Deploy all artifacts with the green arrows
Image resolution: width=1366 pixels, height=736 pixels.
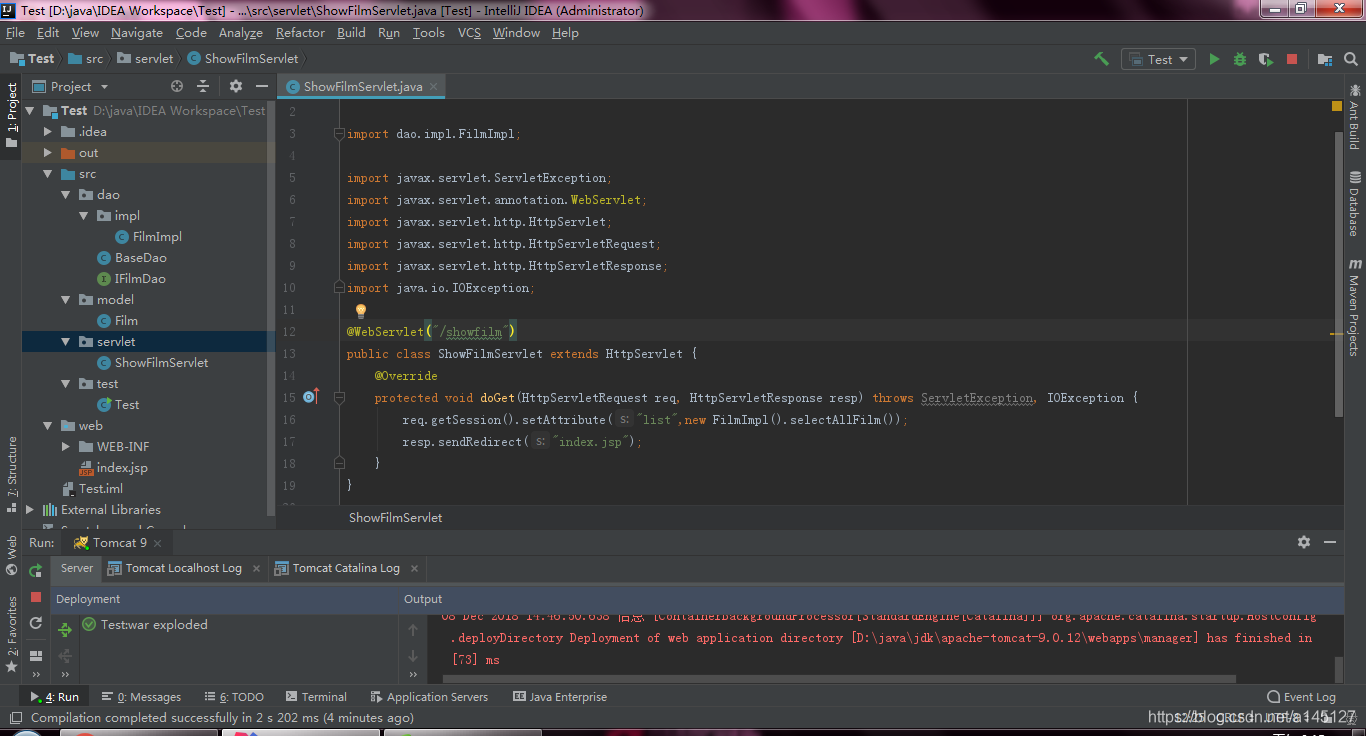point(65,630)
